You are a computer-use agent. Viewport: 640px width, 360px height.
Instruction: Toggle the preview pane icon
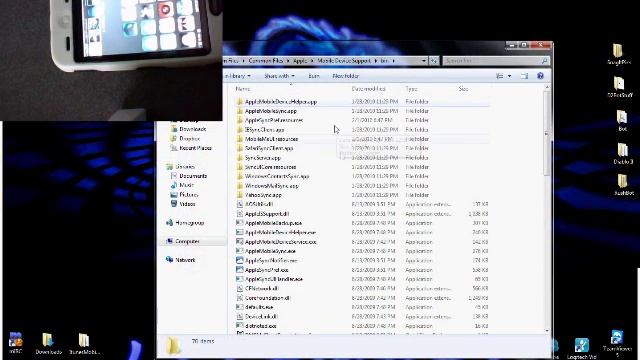(x=524, y=76)
